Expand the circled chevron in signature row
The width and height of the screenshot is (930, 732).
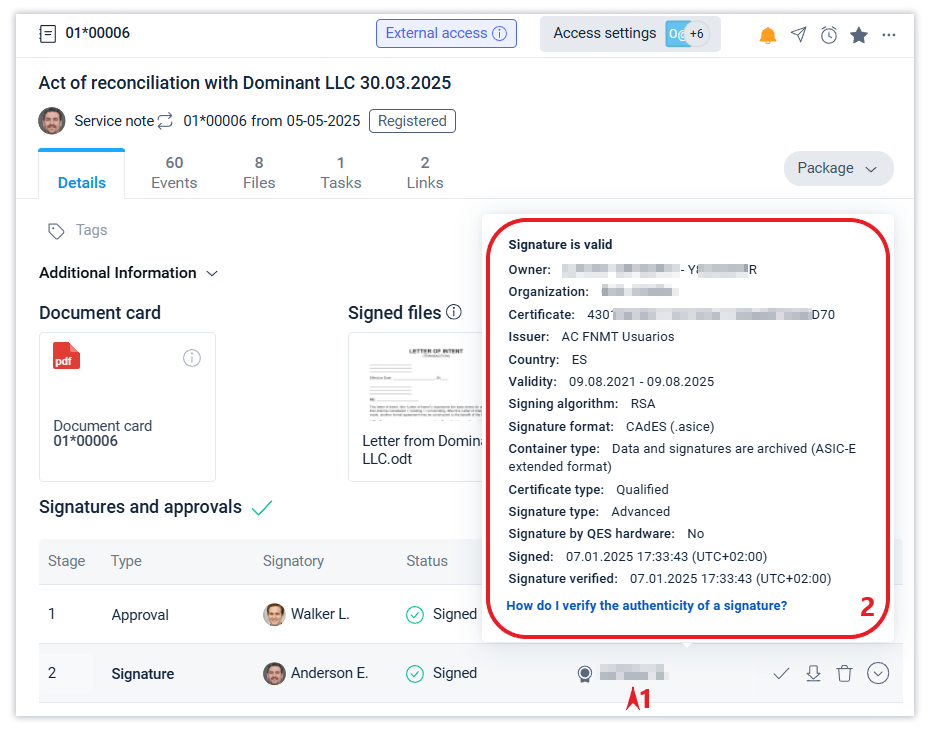click(x=878, y=674)
